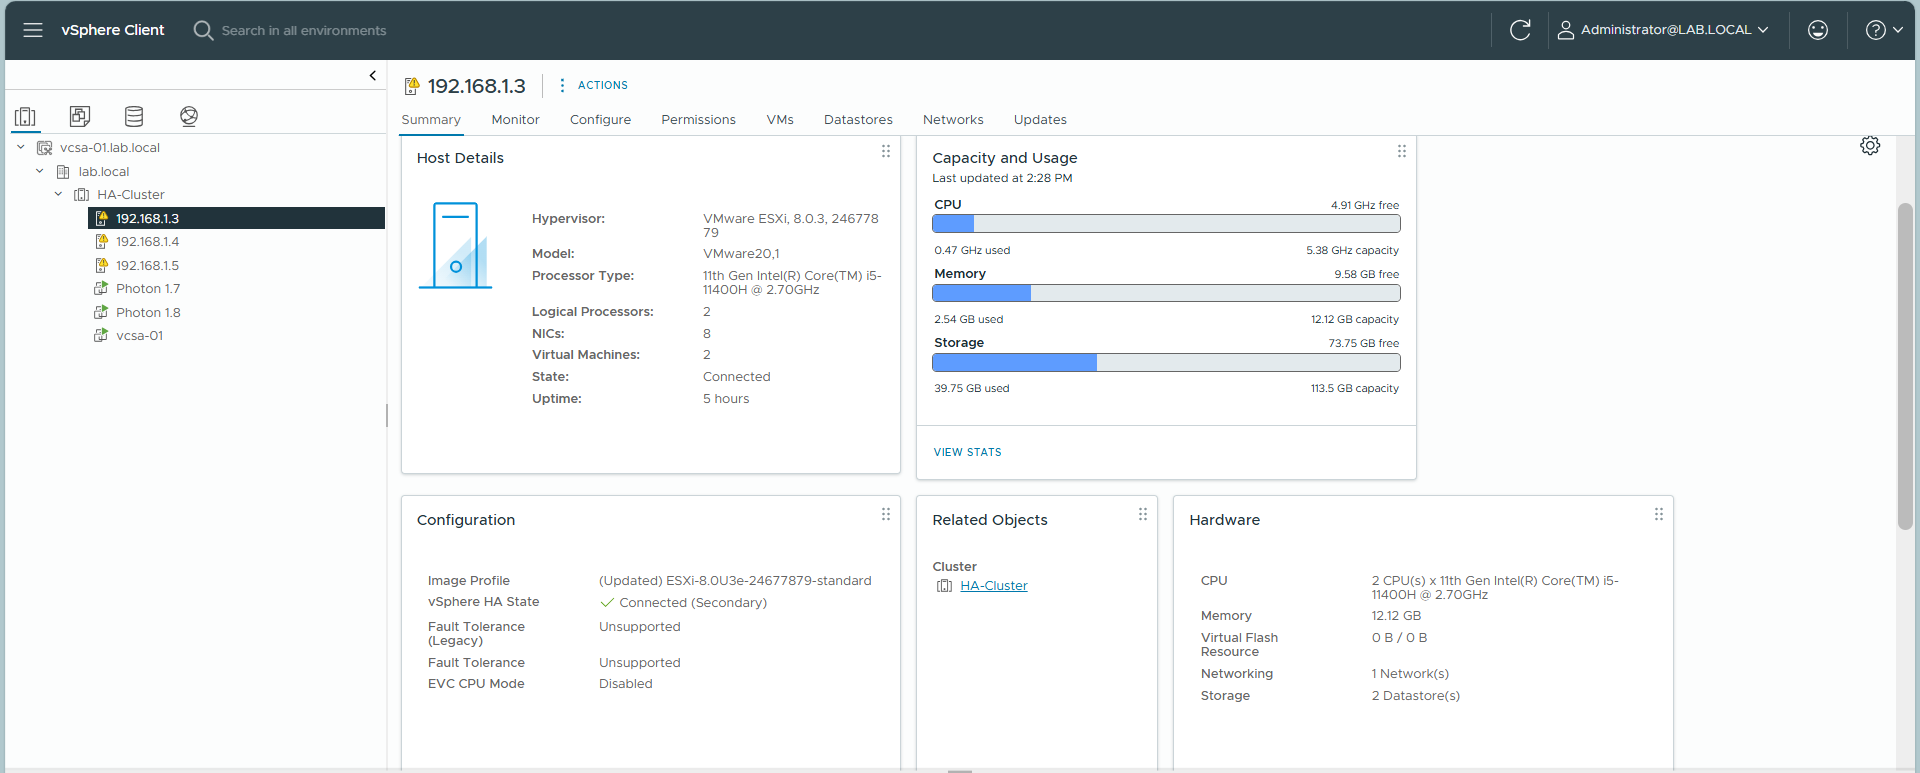Click the refresh icon in top bar
The width and height of the screenshot is (1920, 773).
pos(1520,30)
